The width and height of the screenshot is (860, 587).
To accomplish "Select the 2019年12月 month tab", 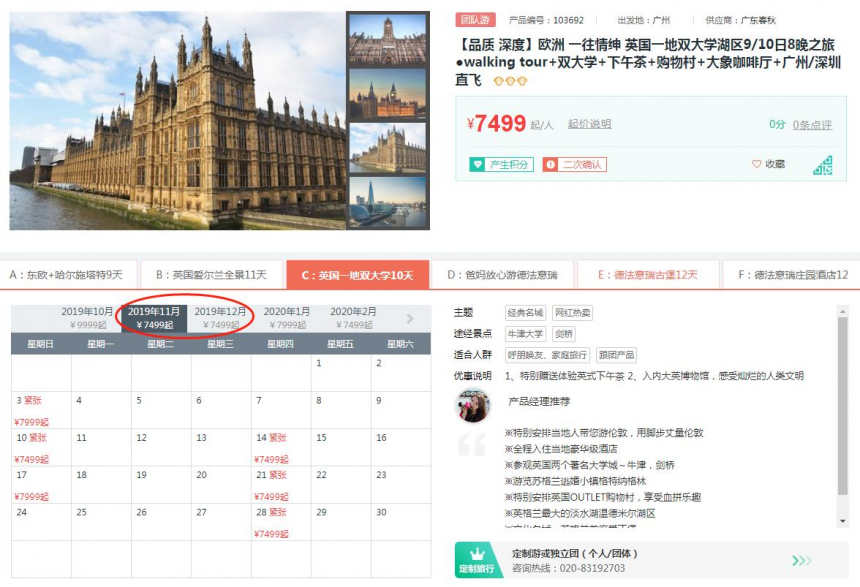I will pyautogui.click(x=220, y=318).
